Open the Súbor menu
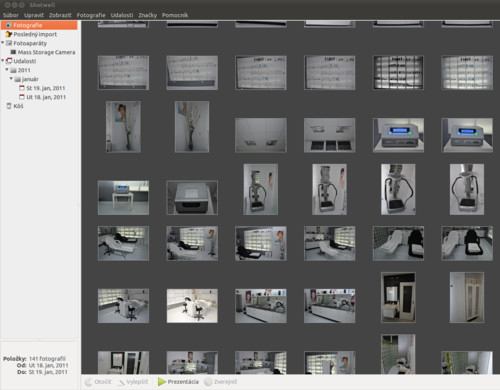The image size is (500, 390). [x=11, y=15]
